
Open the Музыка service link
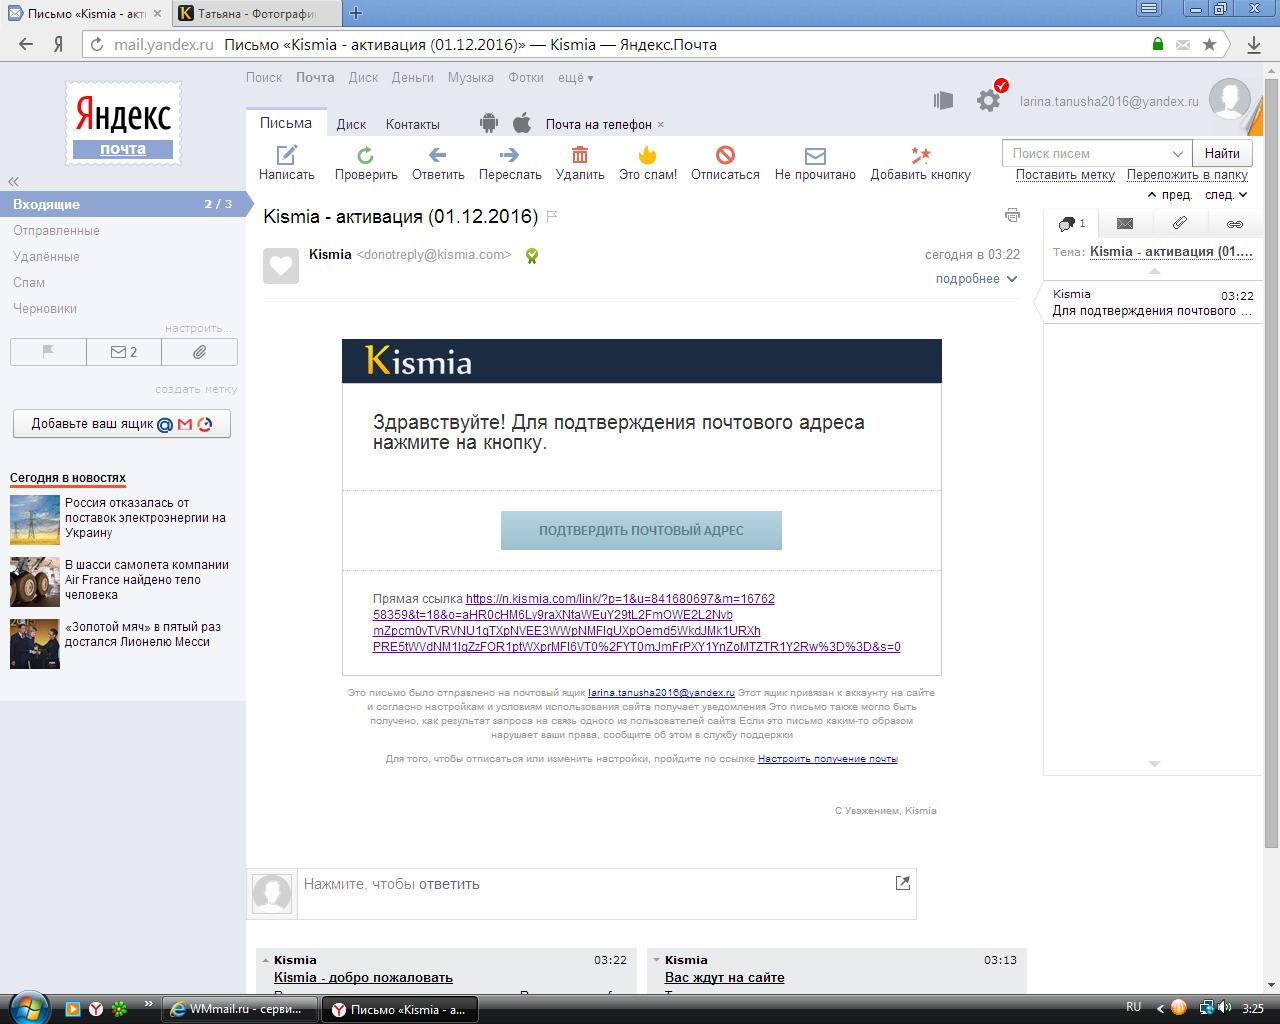click(470, 78)
